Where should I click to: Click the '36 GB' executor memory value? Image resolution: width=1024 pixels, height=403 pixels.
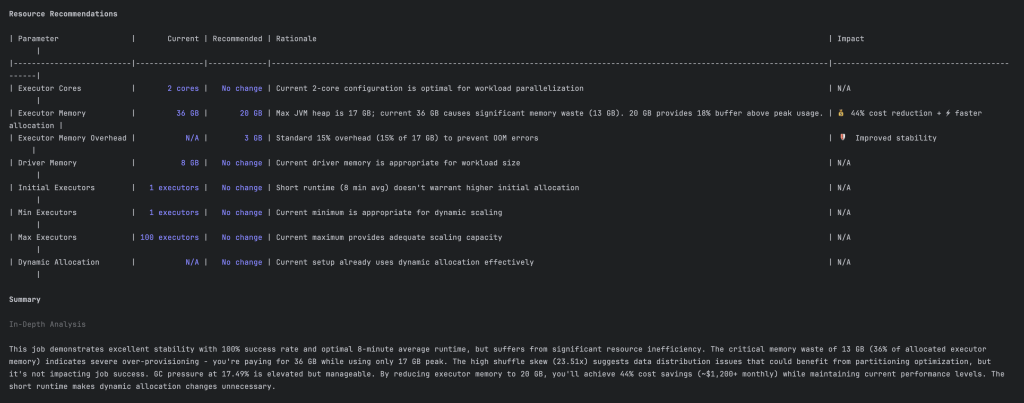coord(187,113)
